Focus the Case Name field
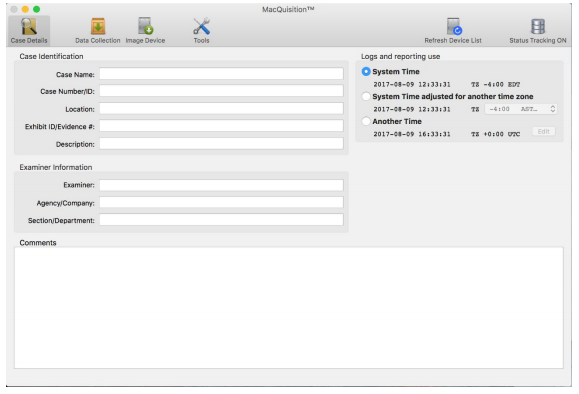The image size is (579, 394). [x=221, y=73]
